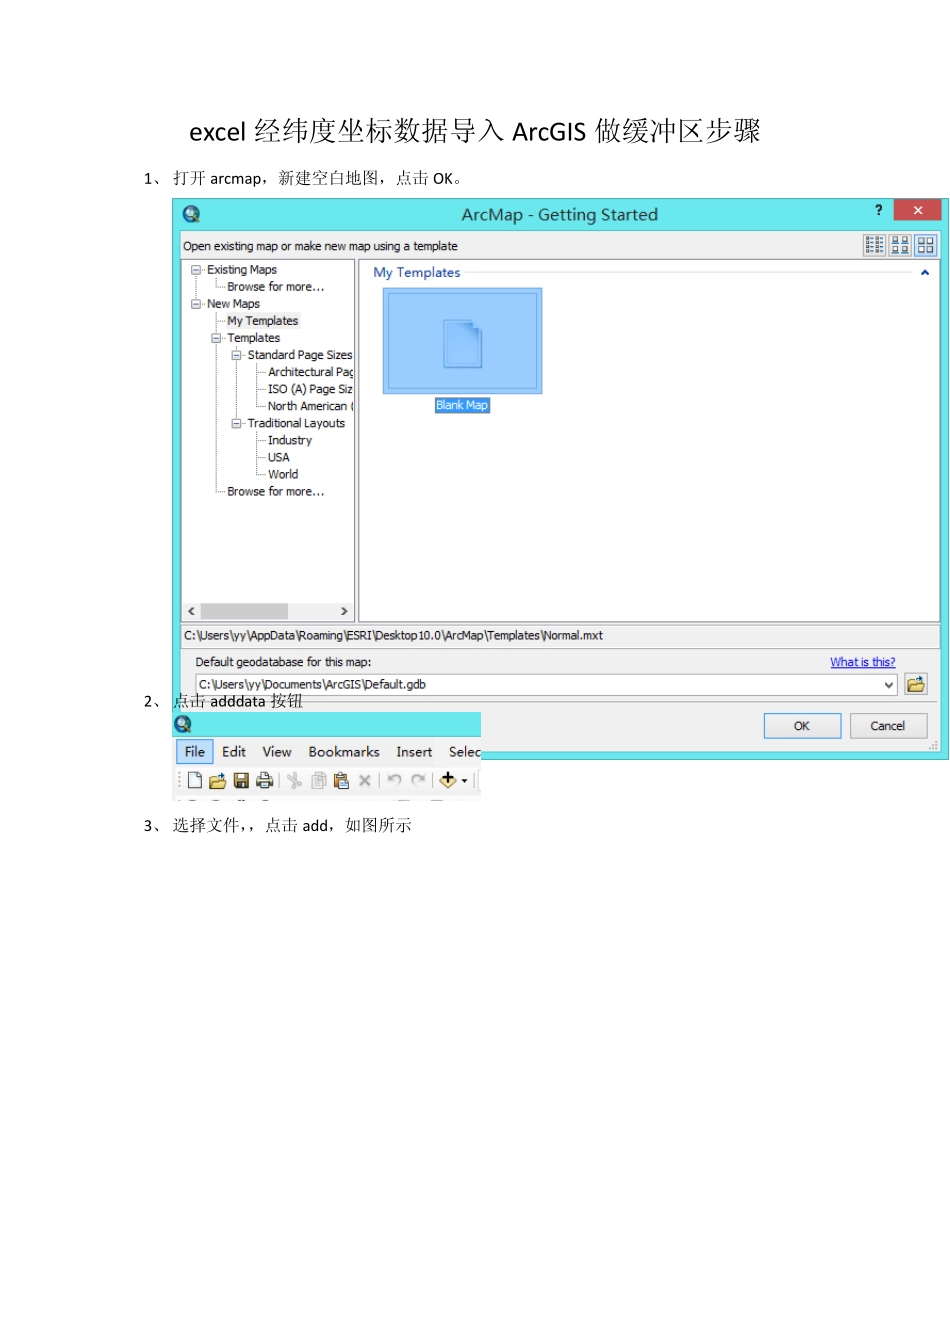Select ISO (A) Page Sizes item
Viewport: 950px width, 1344px height.
[x=310, y=389]
